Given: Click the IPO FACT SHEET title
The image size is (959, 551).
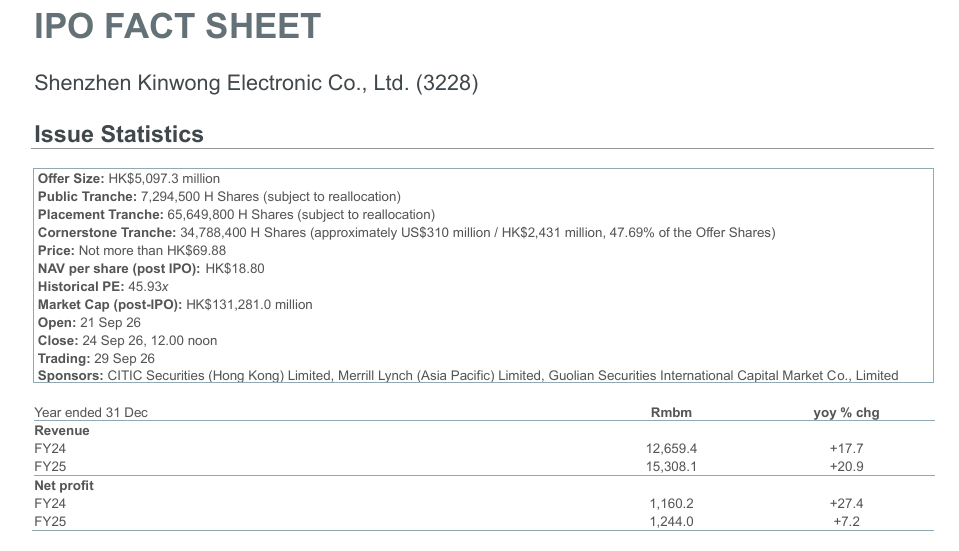Looking at the screenshot, I should pos(177,26).
